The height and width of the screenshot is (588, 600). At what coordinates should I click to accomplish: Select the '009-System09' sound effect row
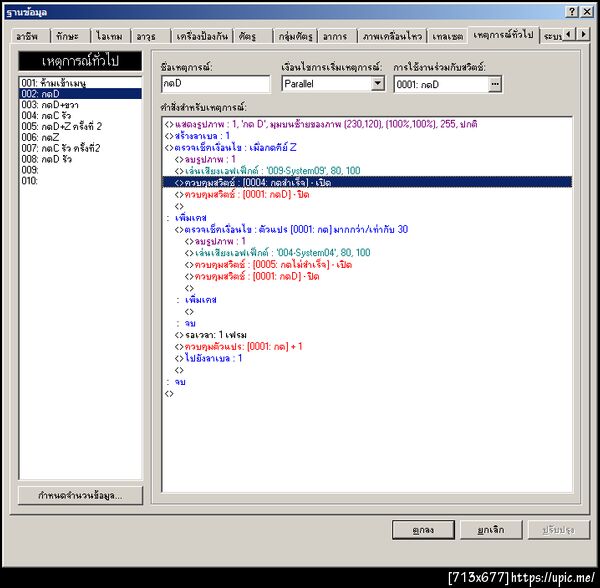[367, 171]
